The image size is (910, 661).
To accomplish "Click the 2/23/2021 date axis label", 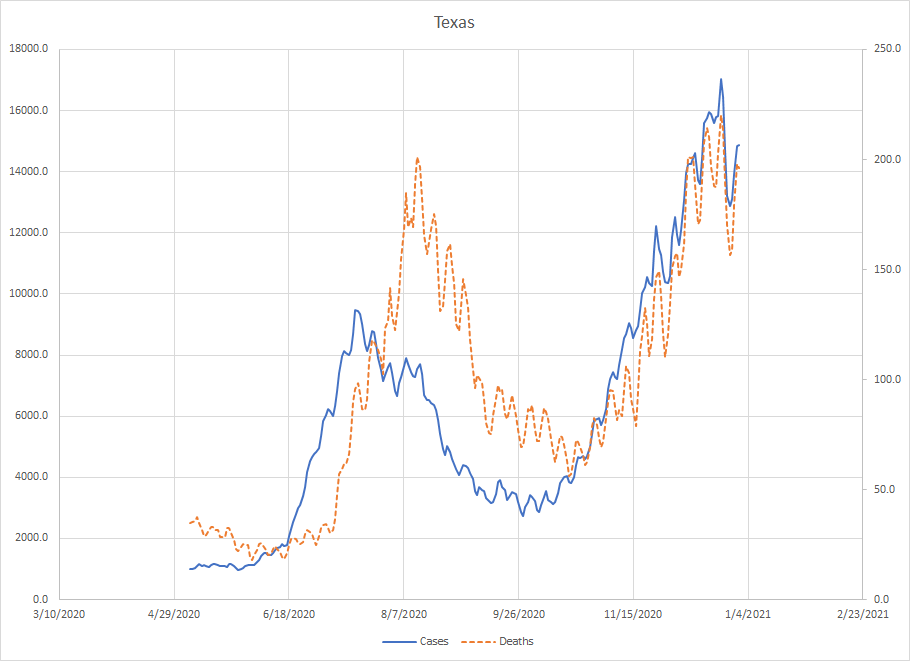I will point(862,614).
